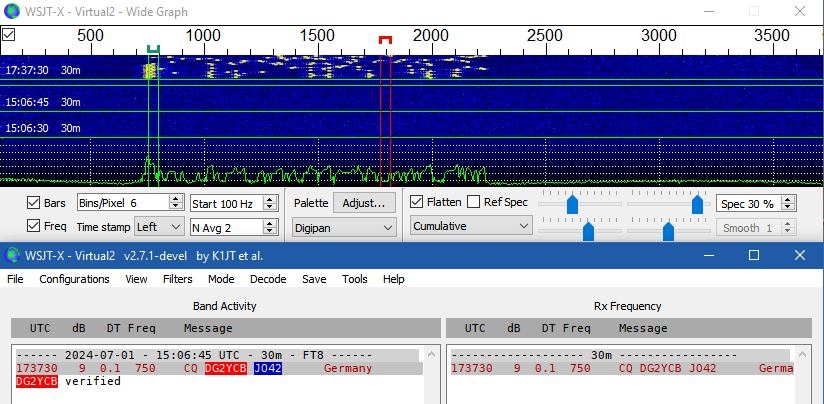Click the Germany country label in Band Activity
The width and height of the screenshot is (824, 404).
[348, 368]
